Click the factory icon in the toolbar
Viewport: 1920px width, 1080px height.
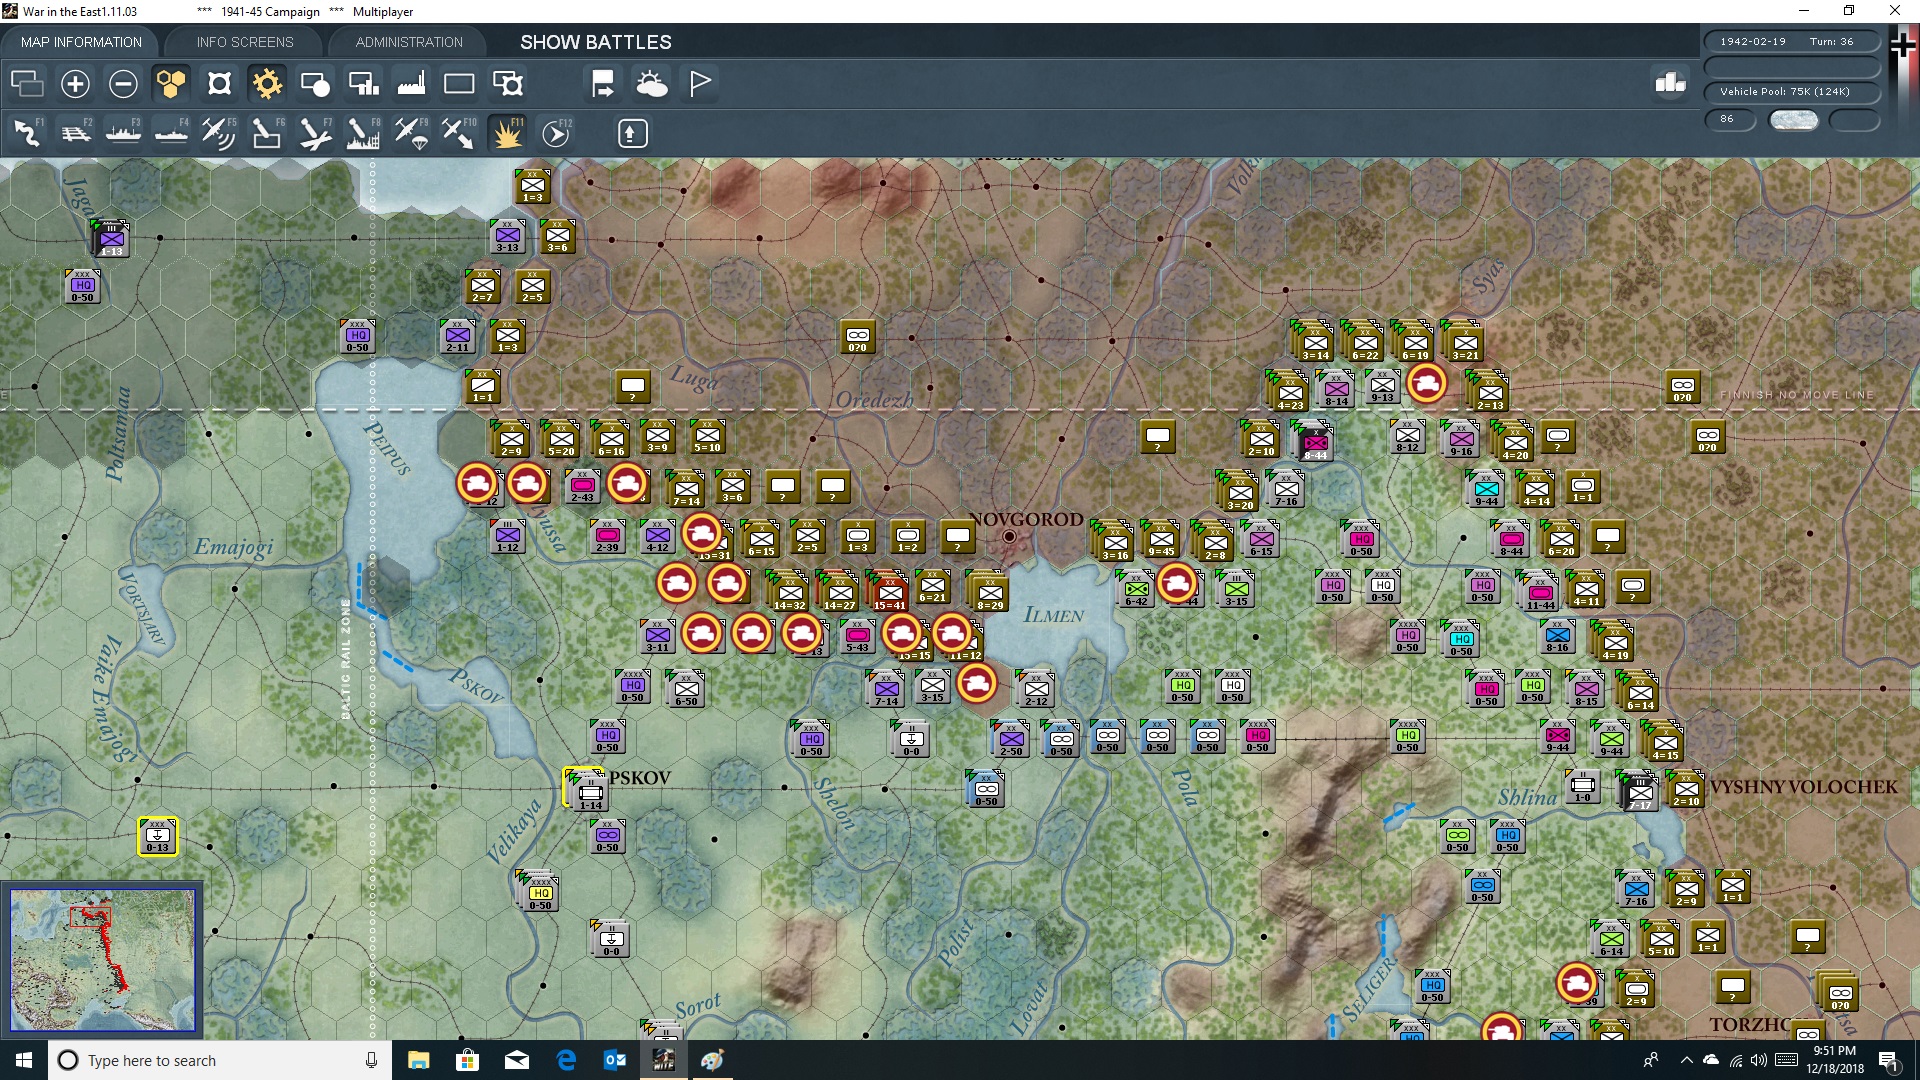tap(411, 84)
